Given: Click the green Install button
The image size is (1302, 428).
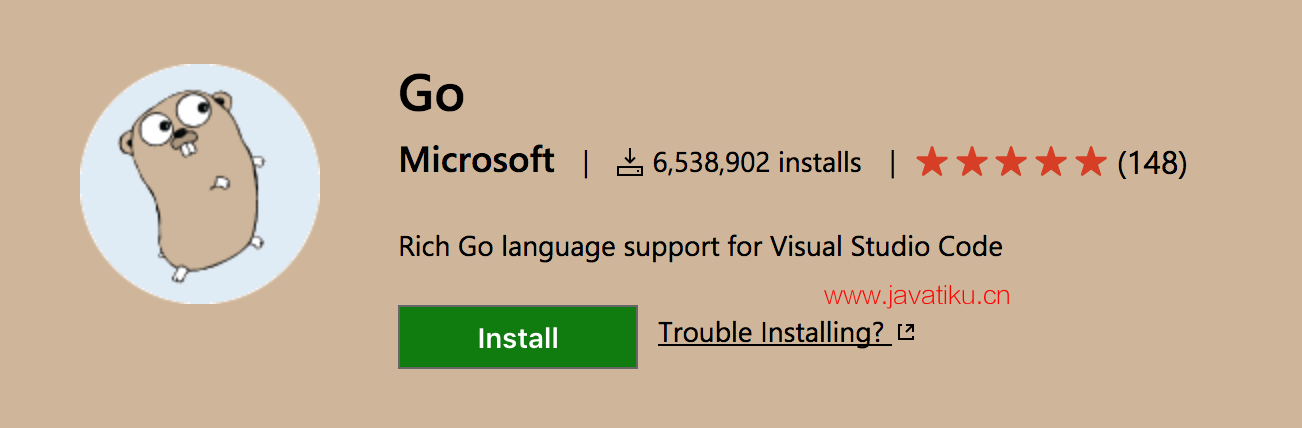Looking at the screenshot, I should 518,337.
